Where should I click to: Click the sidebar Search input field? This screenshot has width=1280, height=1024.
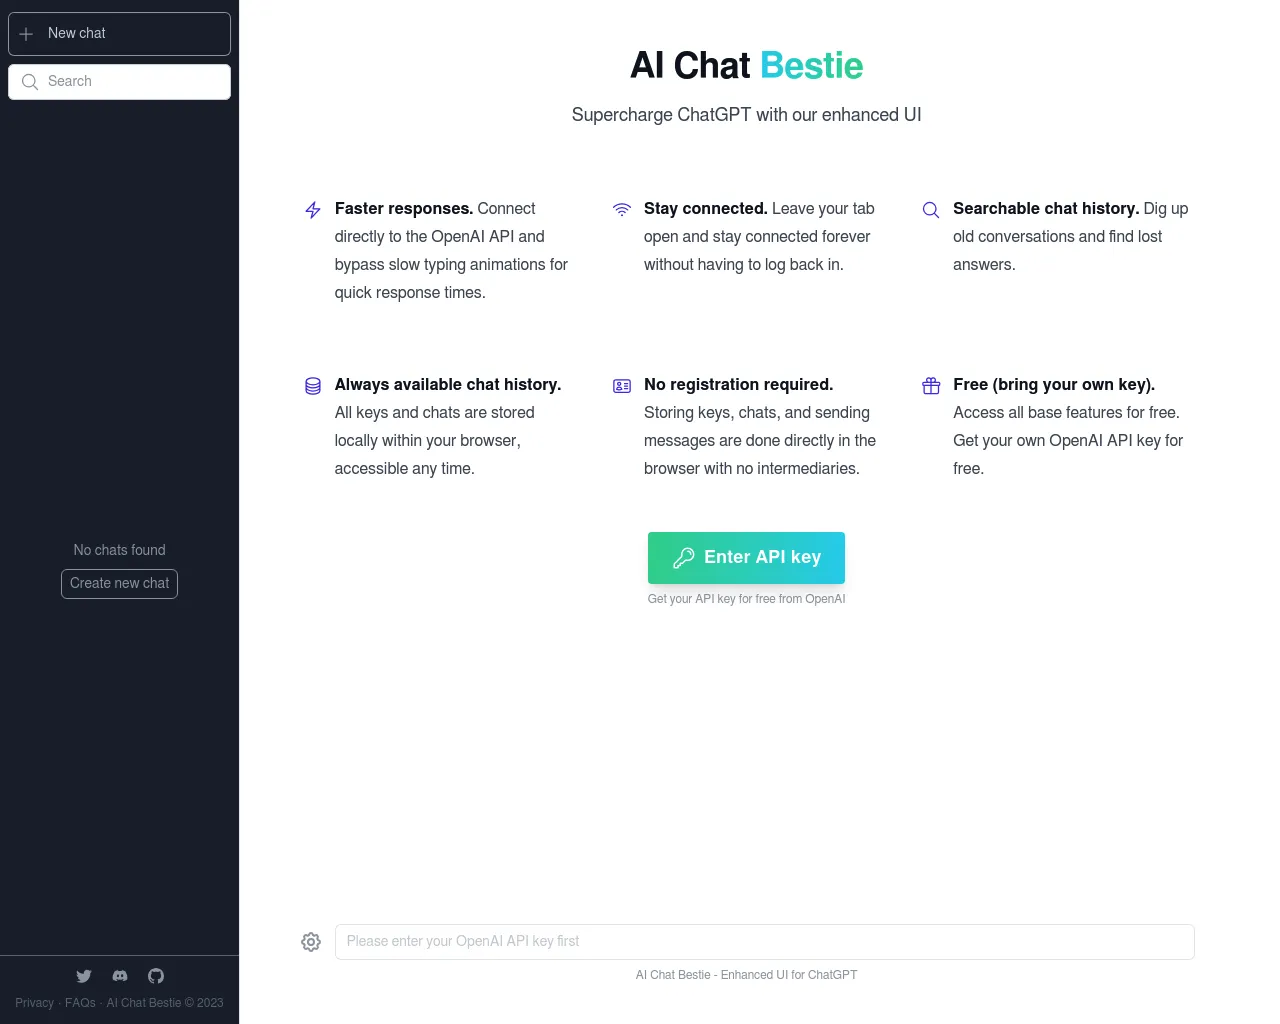[130, 81]
